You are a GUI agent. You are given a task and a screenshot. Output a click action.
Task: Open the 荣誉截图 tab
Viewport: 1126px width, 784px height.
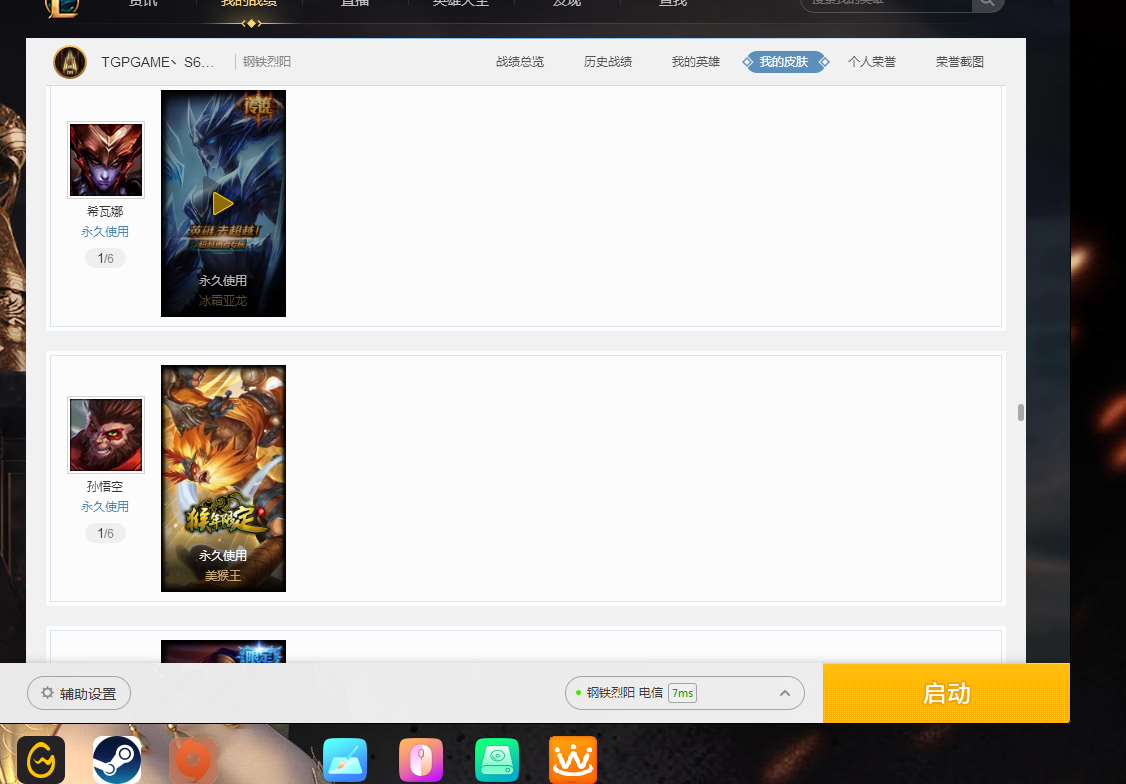coord(960,62)
